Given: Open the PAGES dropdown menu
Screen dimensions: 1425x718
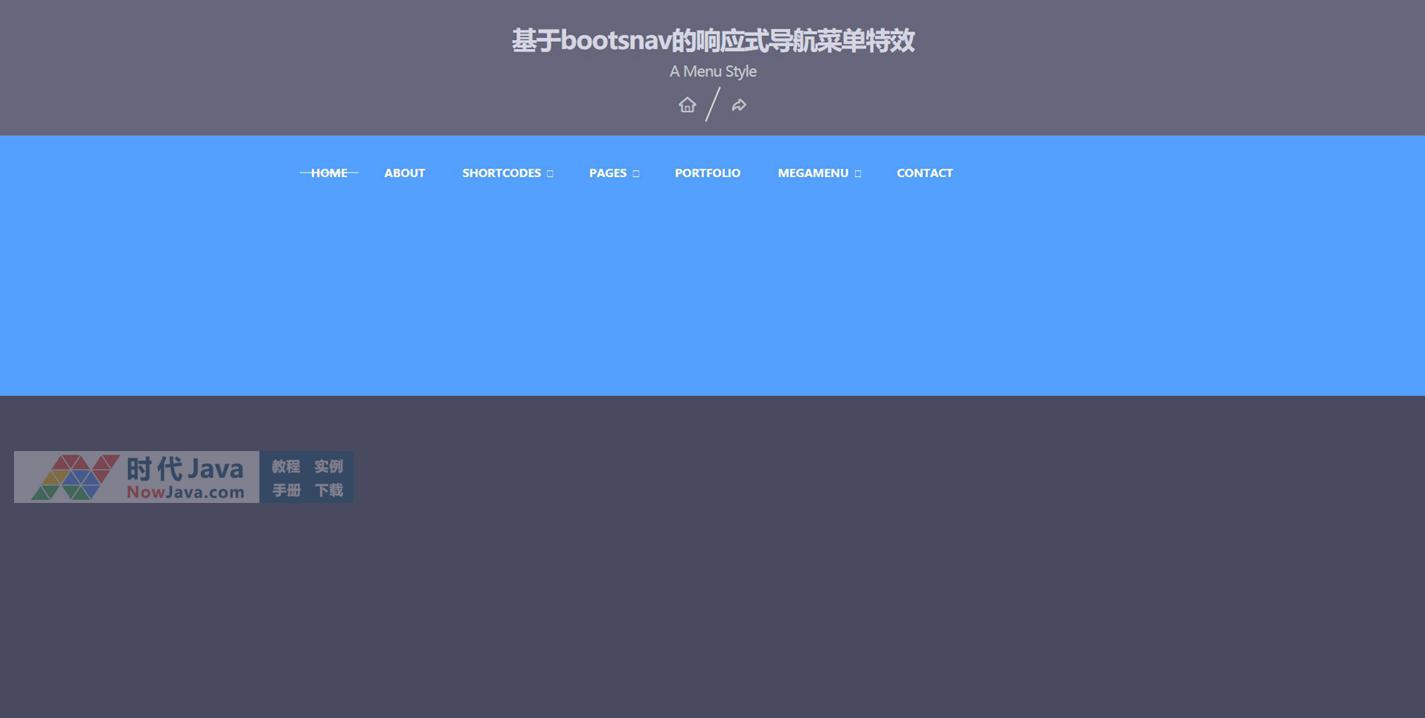Looking at the screenshot, I should [608, 173].
